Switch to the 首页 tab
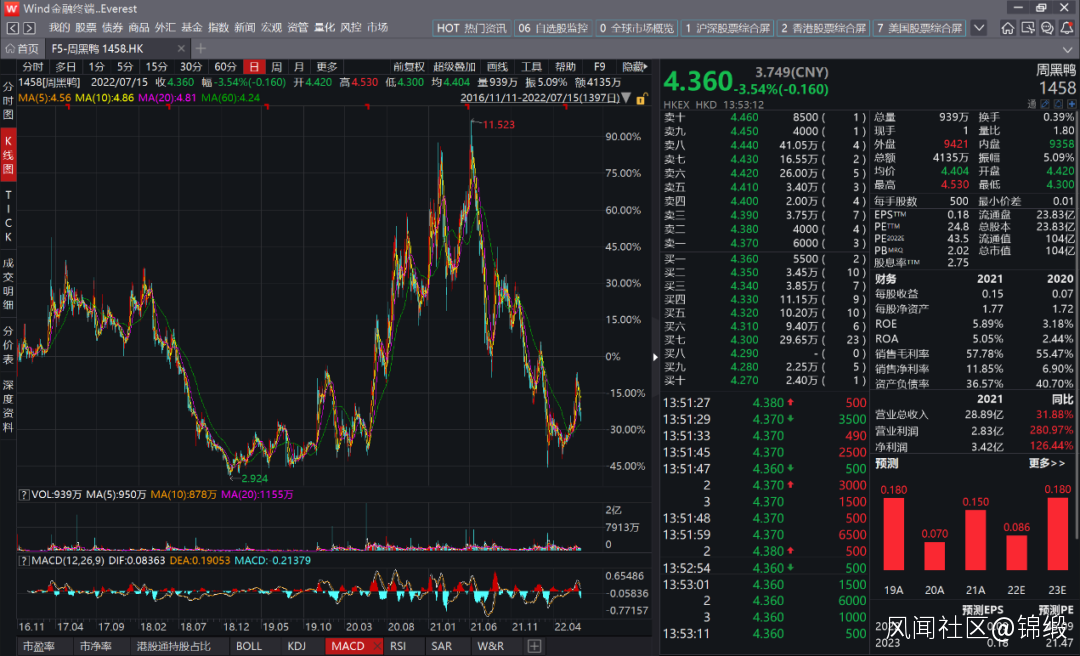Image resolution: width=1080 pixels, height=656 pixels. click(x=22, y=48)
